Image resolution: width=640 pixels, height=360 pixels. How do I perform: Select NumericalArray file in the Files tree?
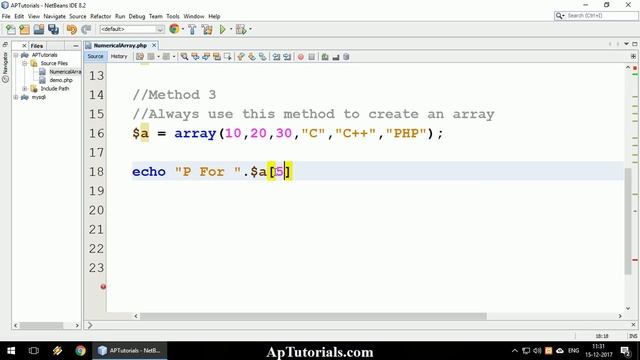pos(65,72)
